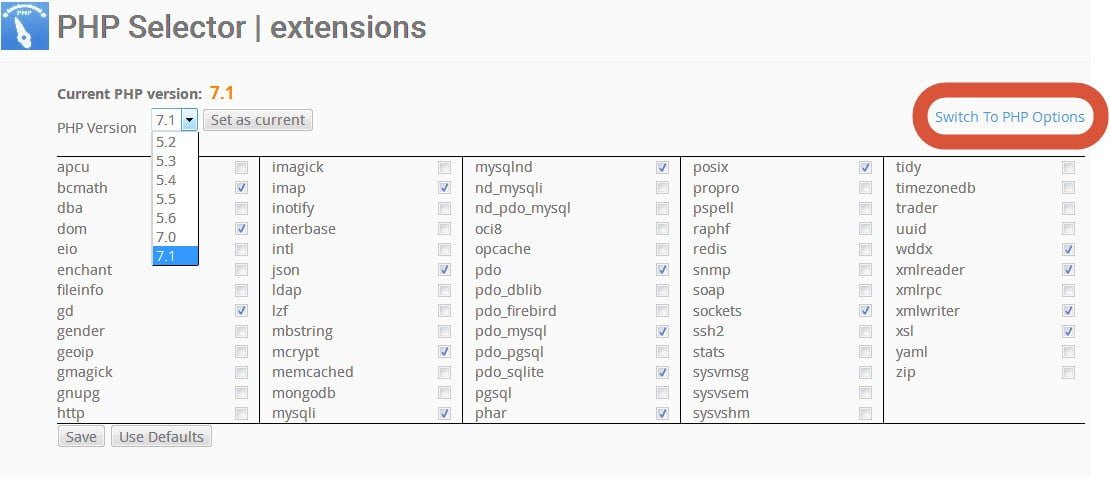Click the PHP Selector logo icon

pos(25,25)
